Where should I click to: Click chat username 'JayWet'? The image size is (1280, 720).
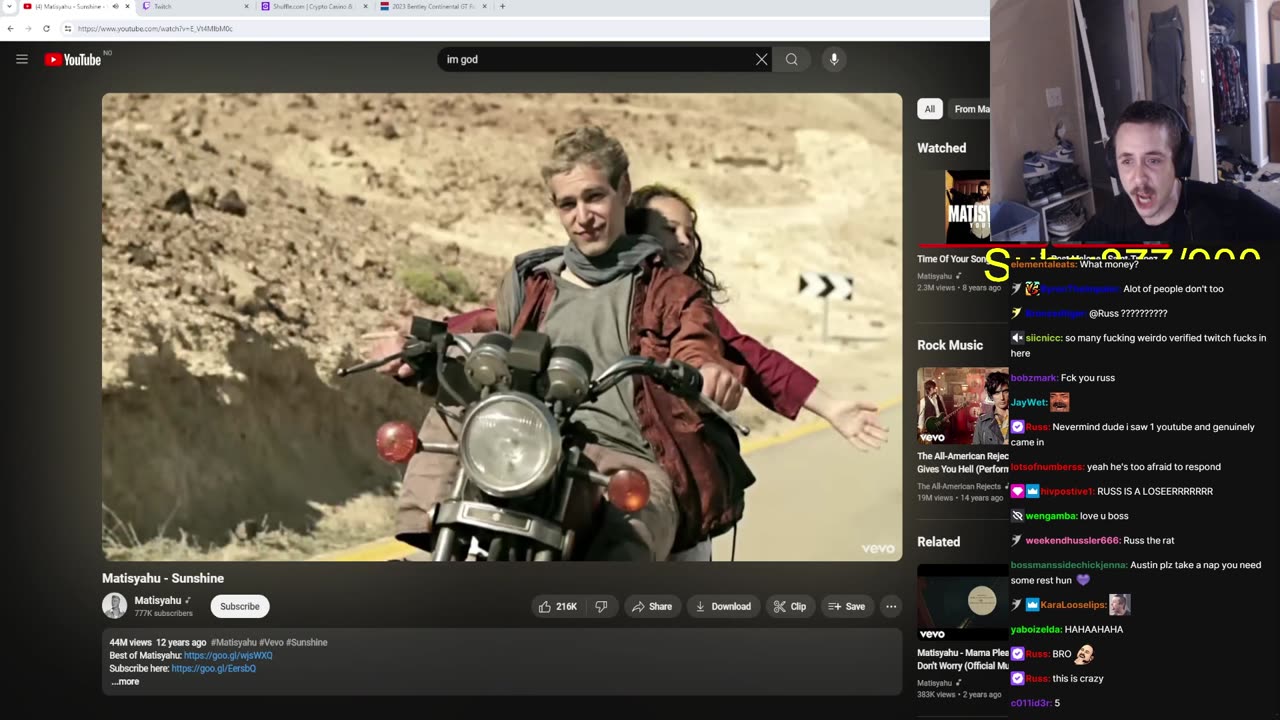1028,403
